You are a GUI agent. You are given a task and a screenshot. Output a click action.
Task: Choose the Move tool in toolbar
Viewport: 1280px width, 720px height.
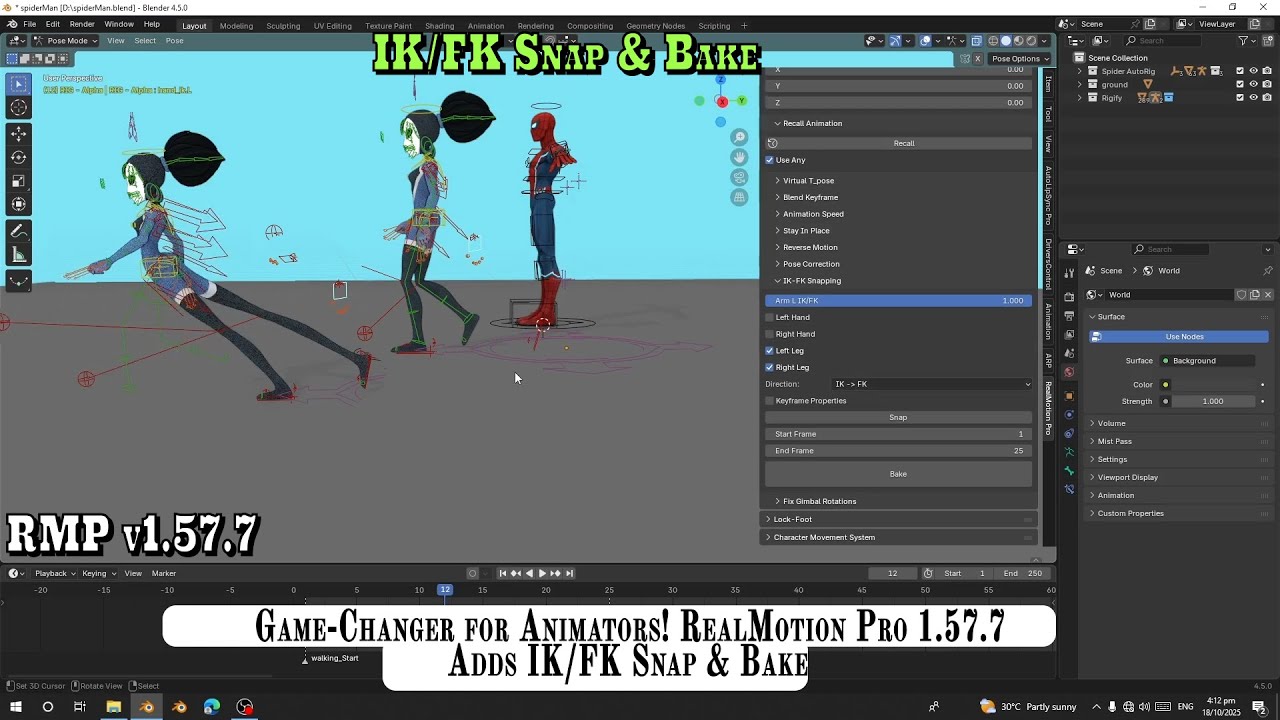[x=19, y=134]
